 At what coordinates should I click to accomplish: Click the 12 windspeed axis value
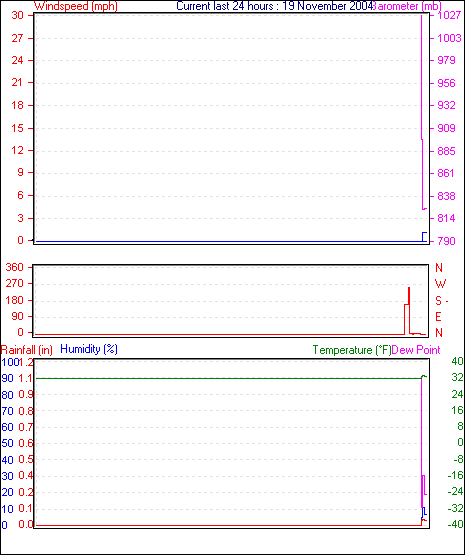[x=17, y=150]
